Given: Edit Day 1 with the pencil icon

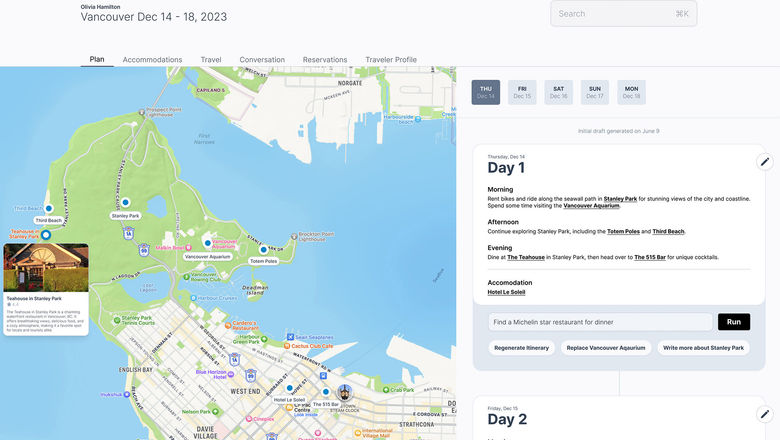Looking at the screenshot, I should [x=765, y=162].
